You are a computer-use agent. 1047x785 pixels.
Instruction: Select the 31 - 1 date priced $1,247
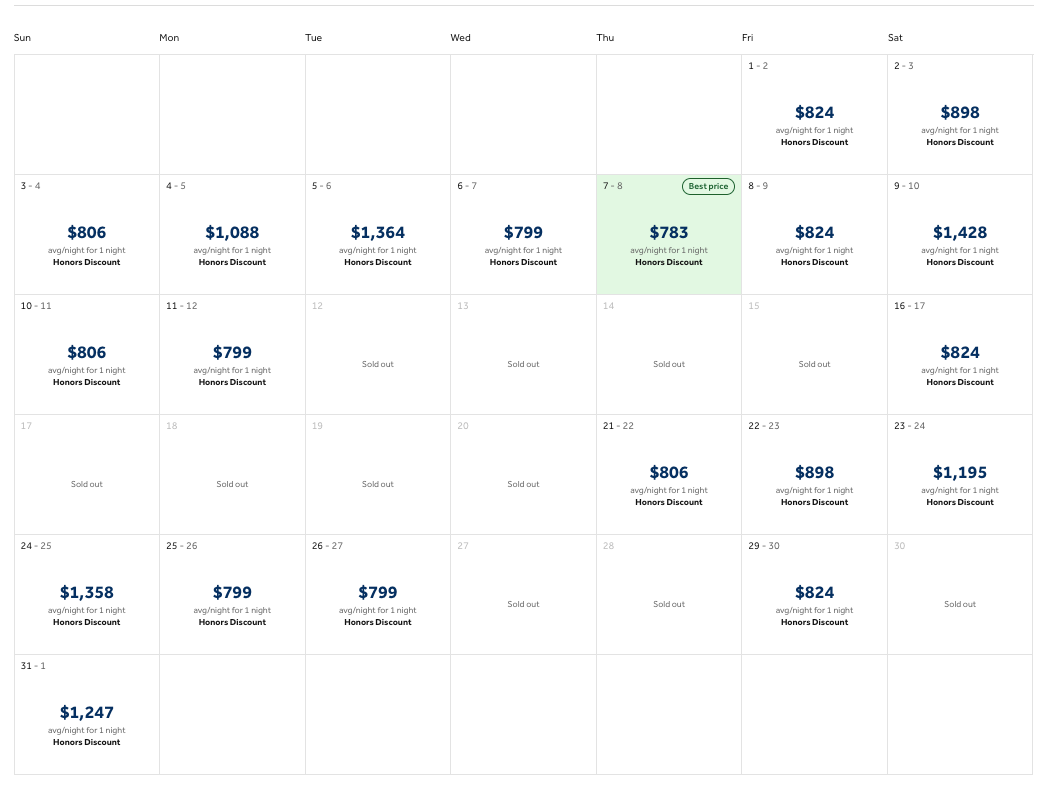[87, 714]
